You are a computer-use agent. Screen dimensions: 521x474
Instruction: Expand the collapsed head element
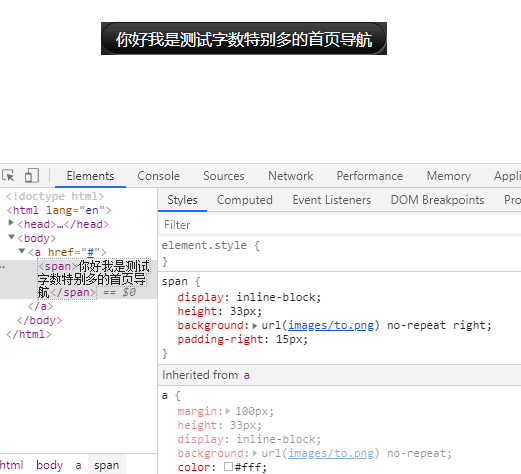coord(11,223)
